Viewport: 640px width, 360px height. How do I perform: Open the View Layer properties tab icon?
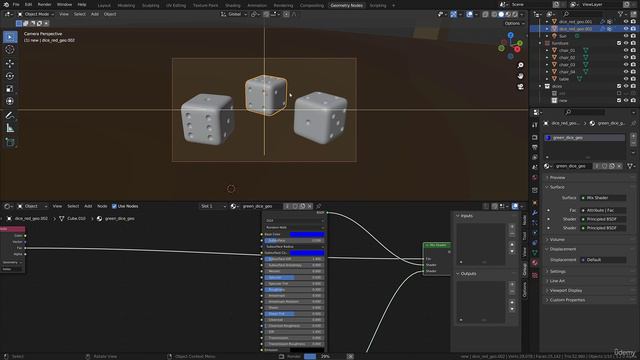tap(535, 157)
